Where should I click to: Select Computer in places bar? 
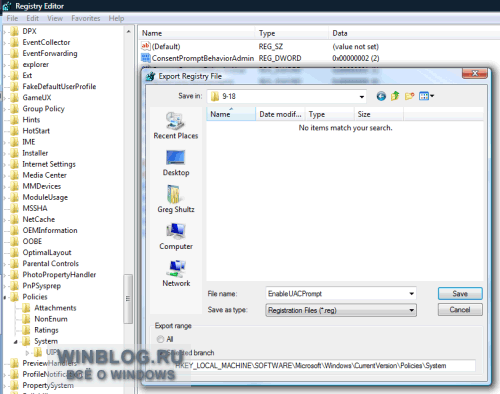point(176,236)
